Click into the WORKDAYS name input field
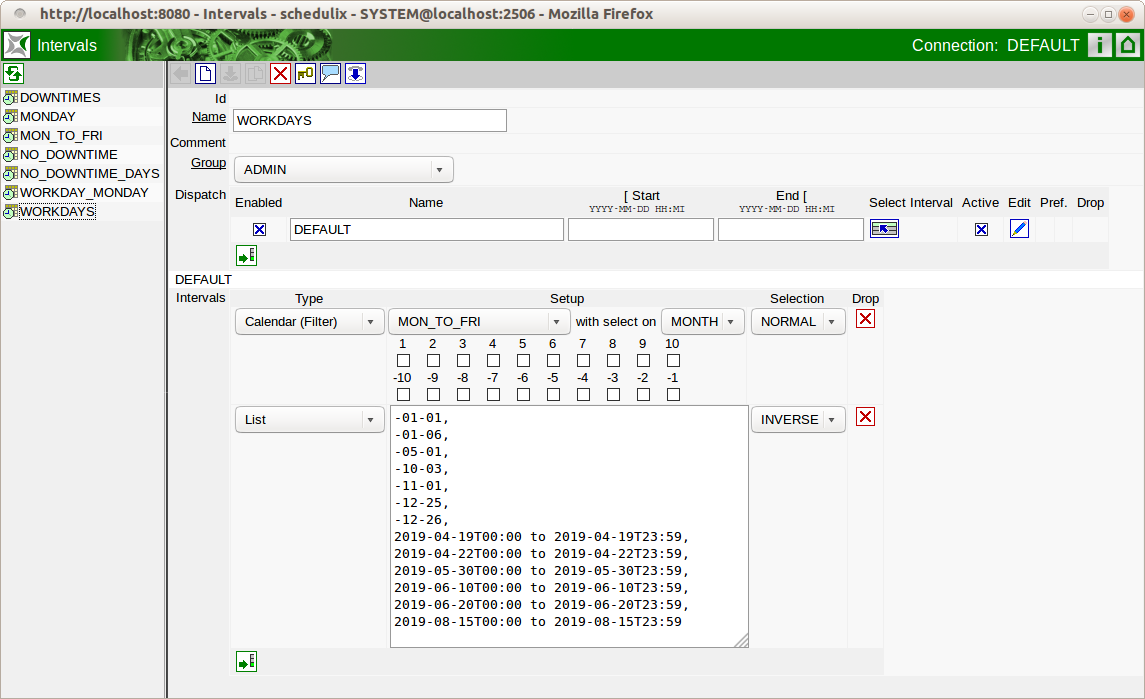The width and height of the screenshot is (1145, 699). [370, 120]
